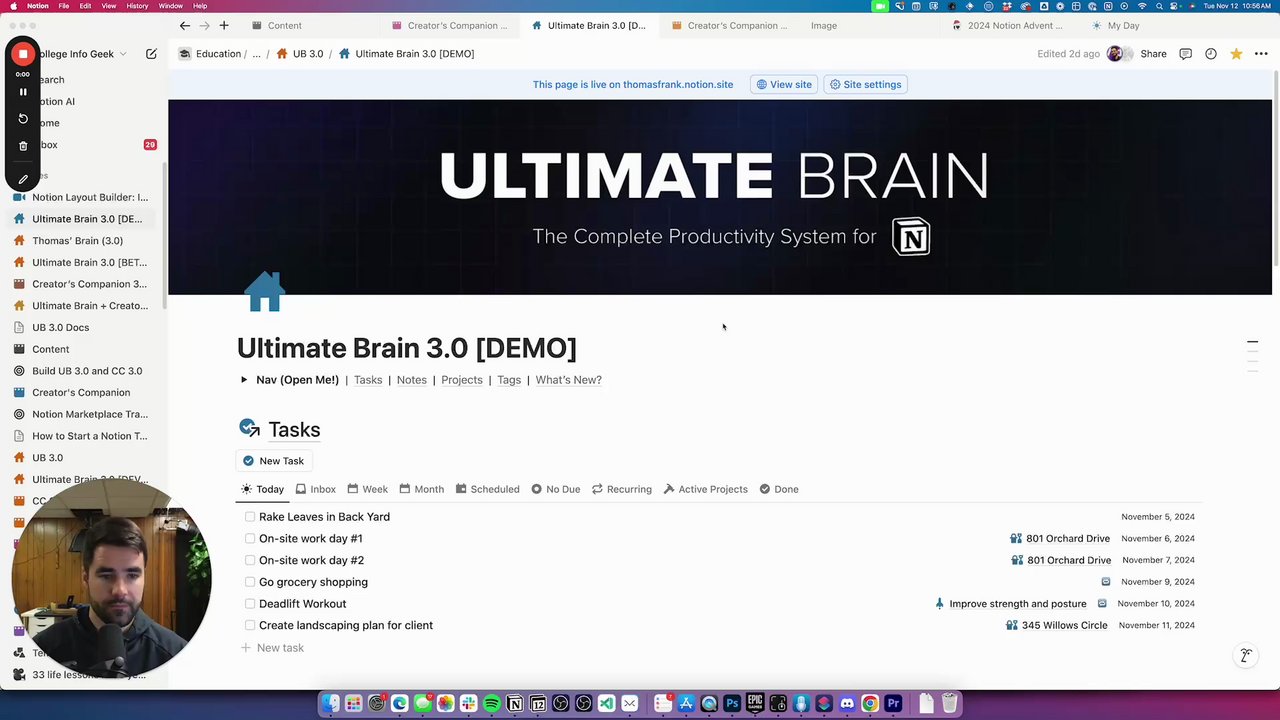Show the Done tasks view
The image size is (1280, 720).
click(x=778, y=489)
